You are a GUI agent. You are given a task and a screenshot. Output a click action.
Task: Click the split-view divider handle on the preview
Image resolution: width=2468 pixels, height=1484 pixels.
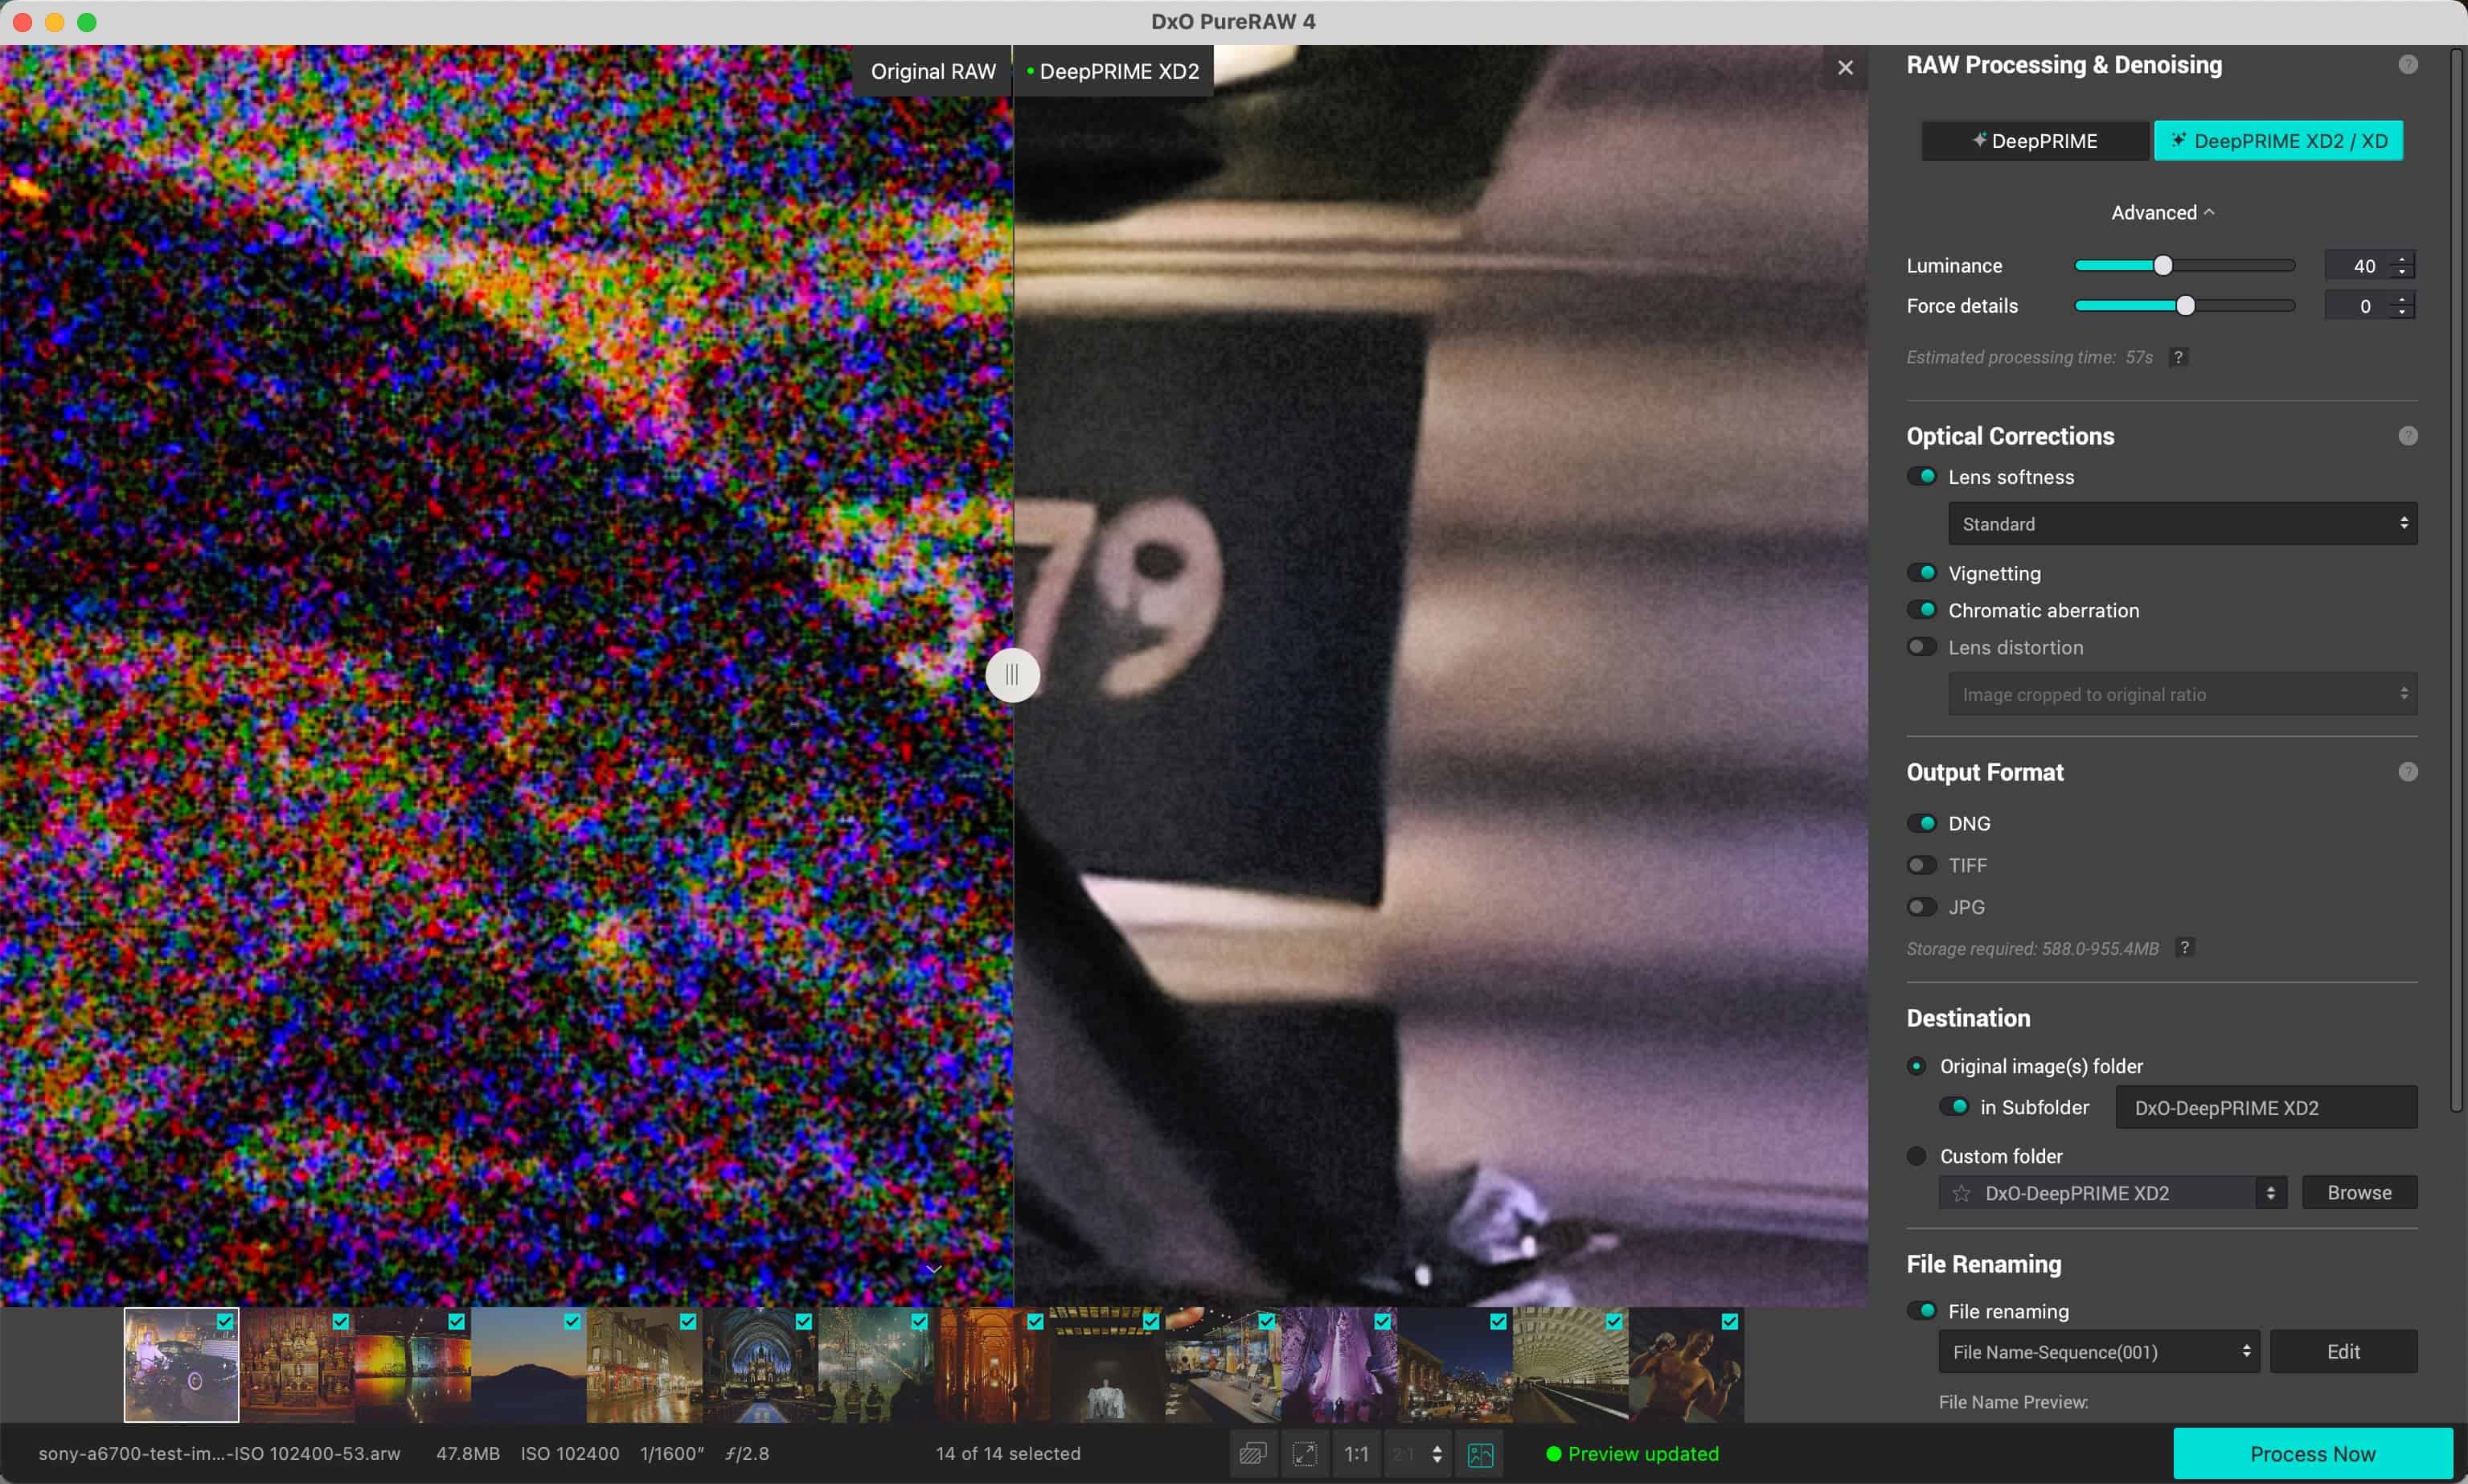click(x=1012, y=675)
